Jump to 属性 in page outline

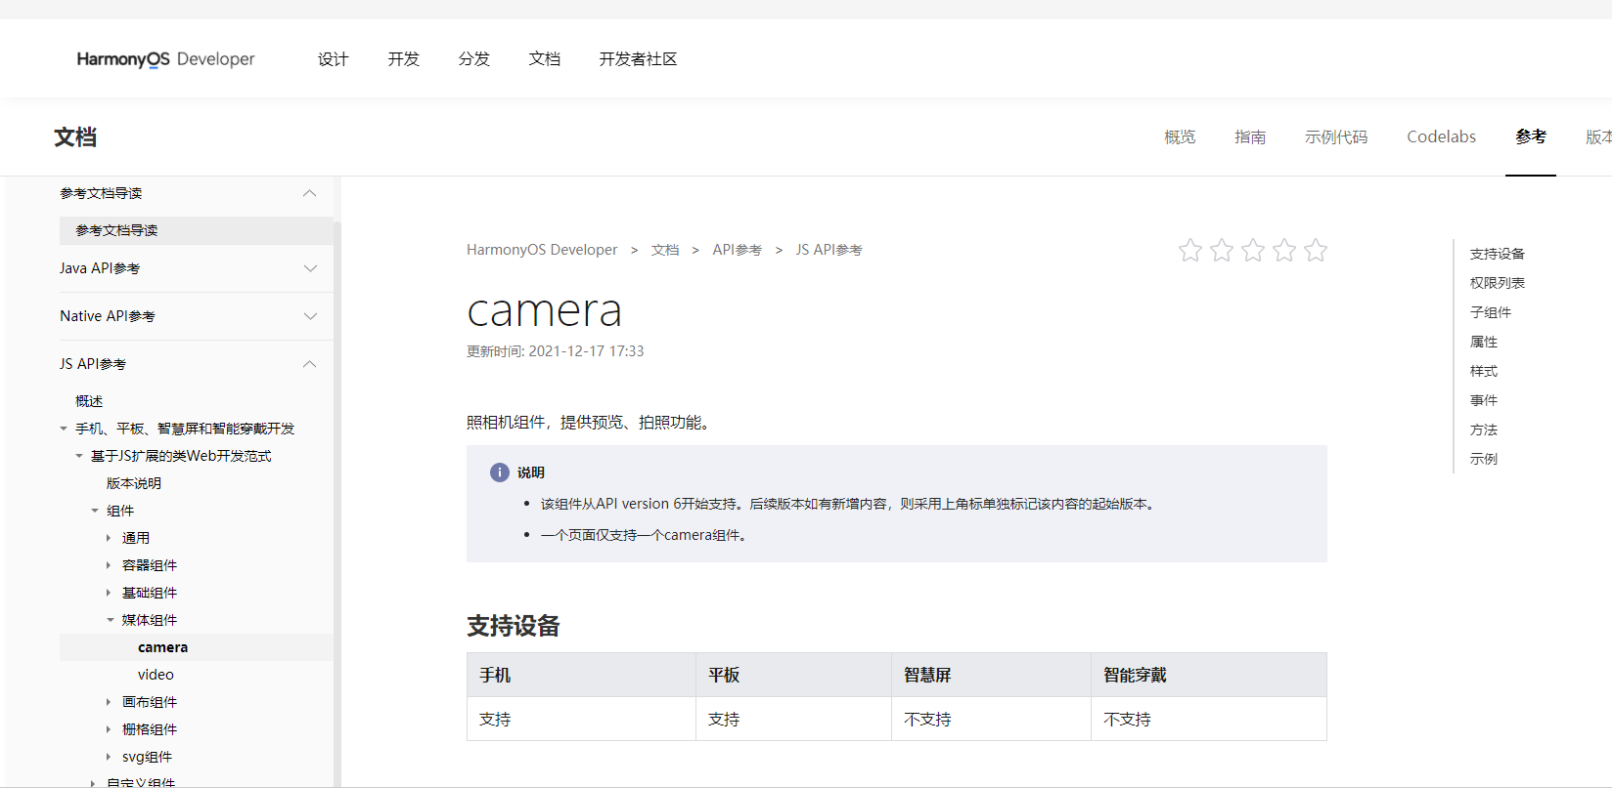(1484, 342)
